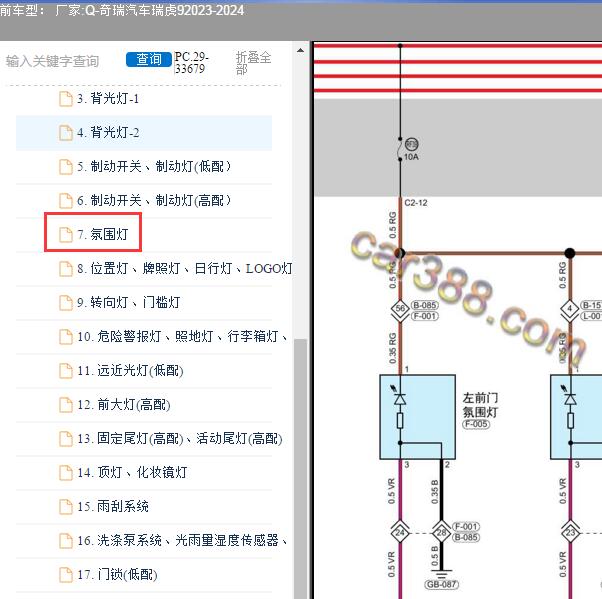Click connector diamond 28 in diagram
This screenshot has width=602, height=599.
point(442,533)
